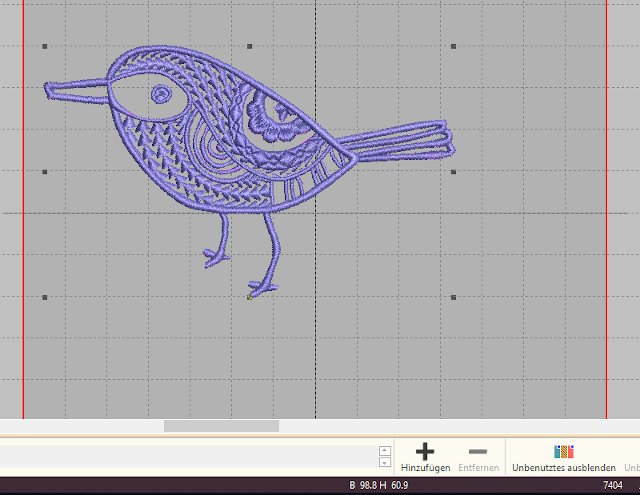Click the Entfernen minus icon

coord(478,451)
